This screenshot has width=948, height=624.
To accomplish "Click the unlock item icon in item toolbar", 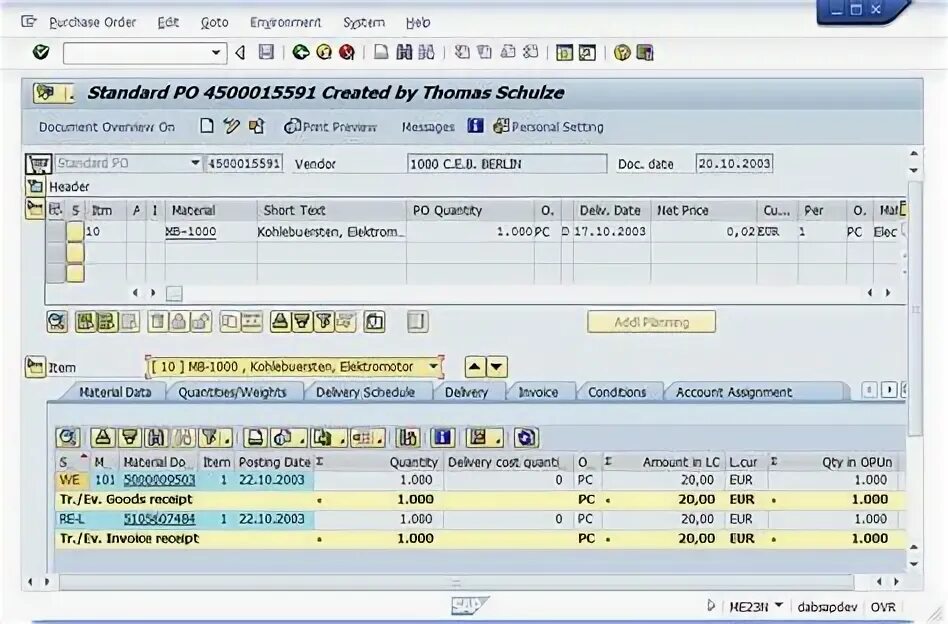I will 201,322.
